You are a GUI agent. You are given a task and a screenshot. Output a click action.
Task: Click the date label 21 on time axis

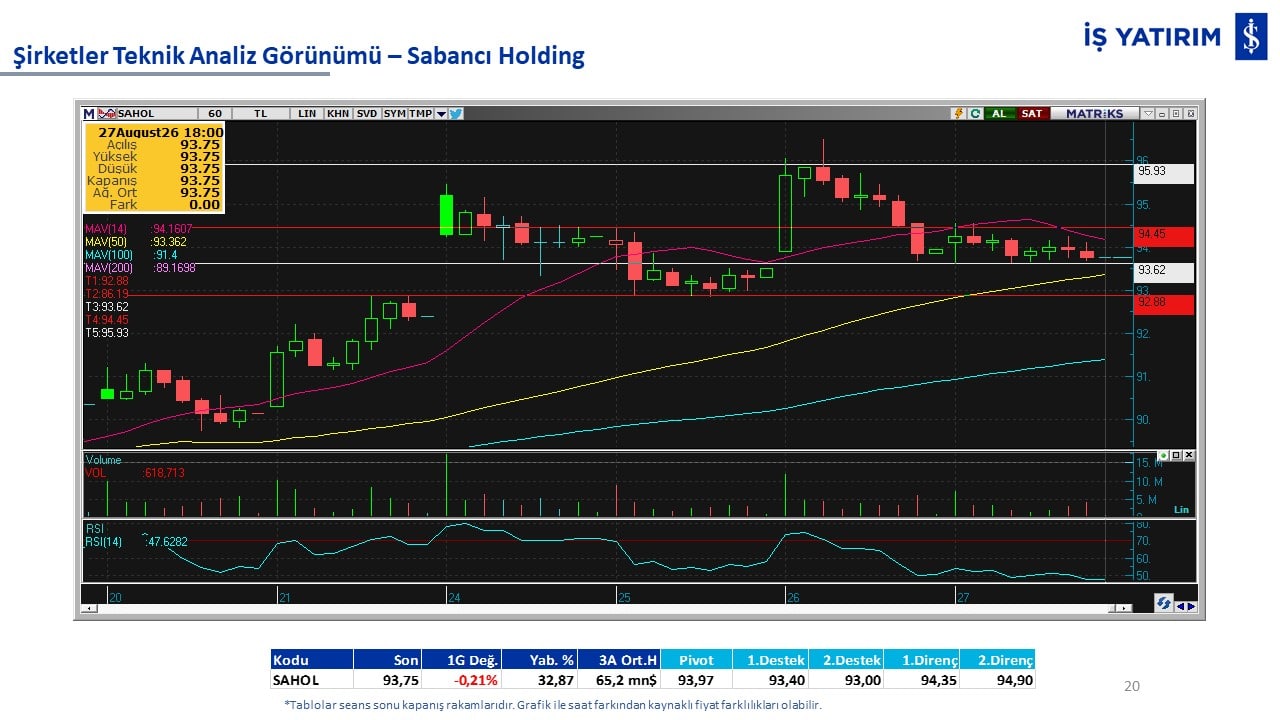pos(285,597)
